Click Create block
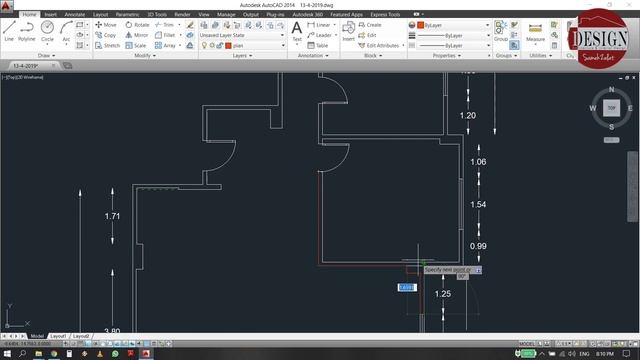Viewport: 640px width, 360px height. point(370,25)
